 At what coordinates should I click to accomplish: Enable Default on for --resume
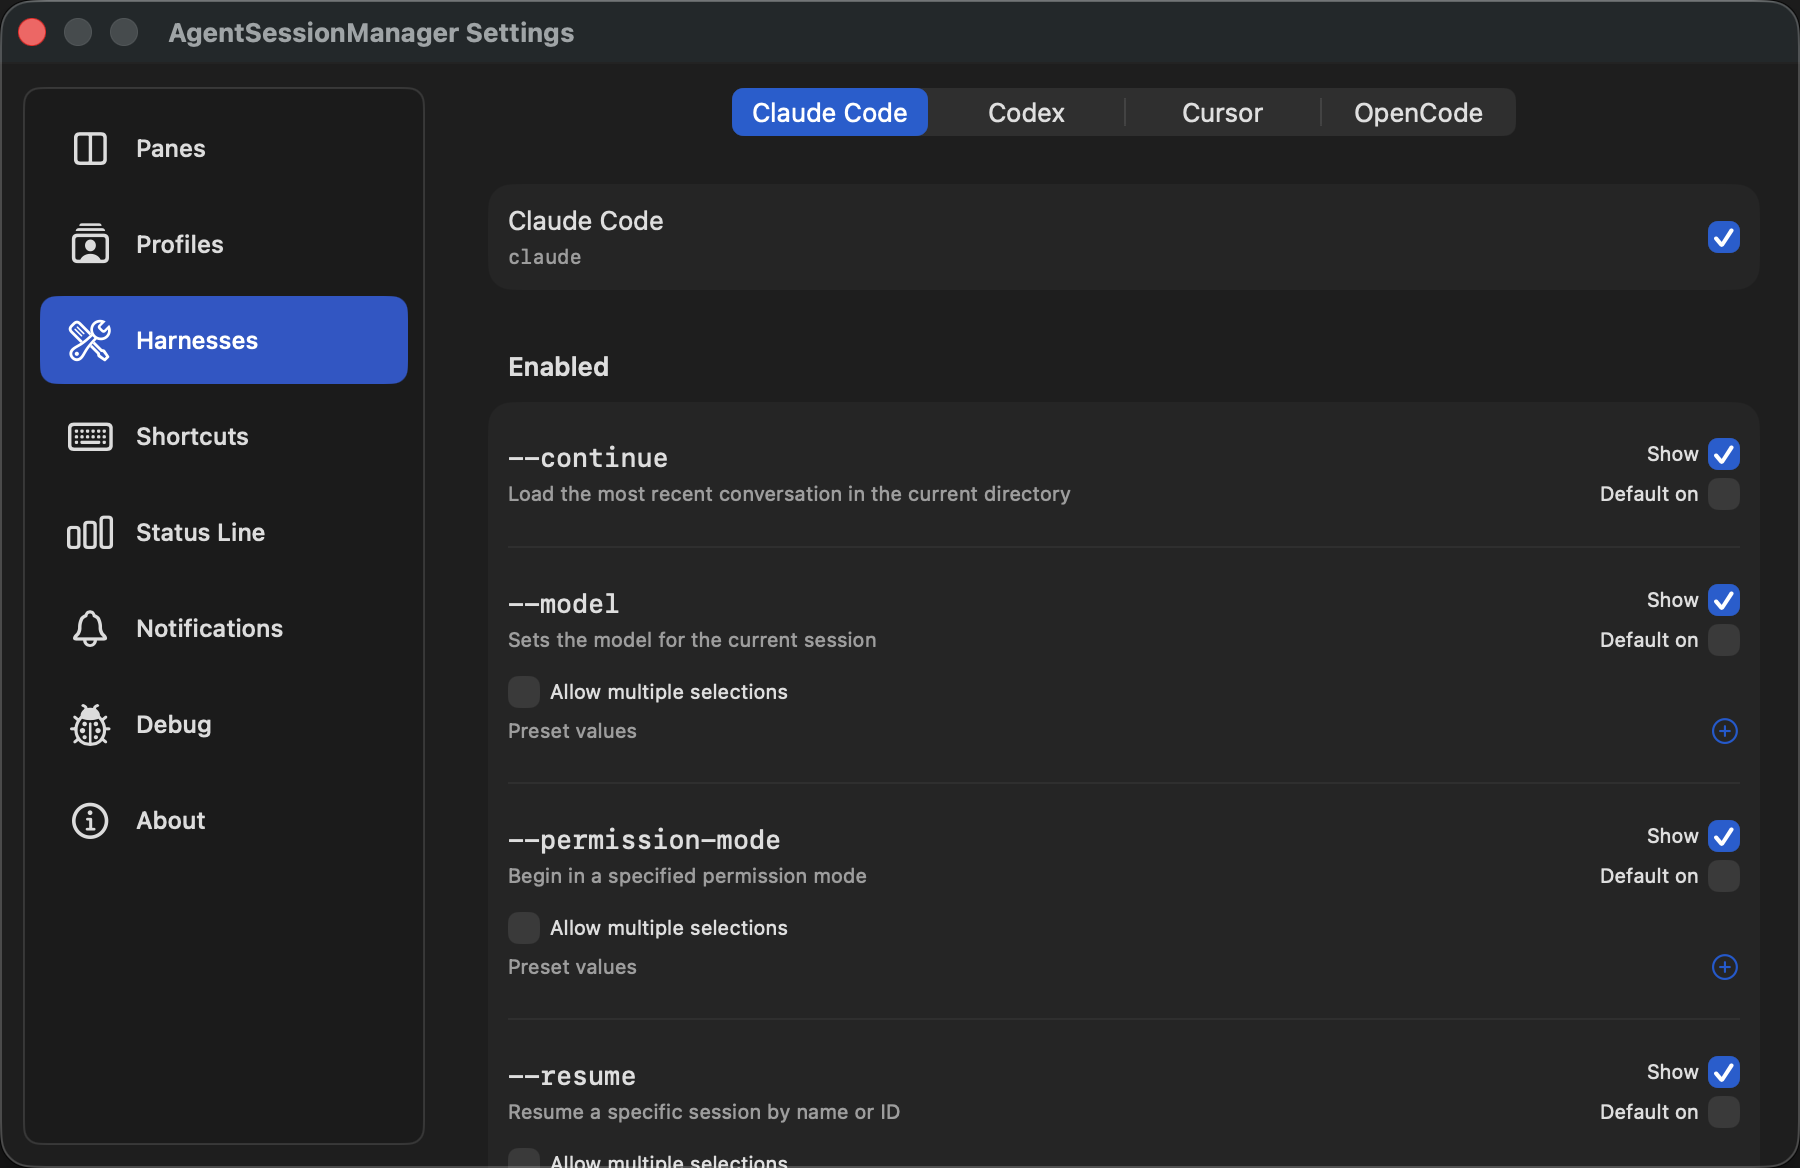tap(1724, 1112)
